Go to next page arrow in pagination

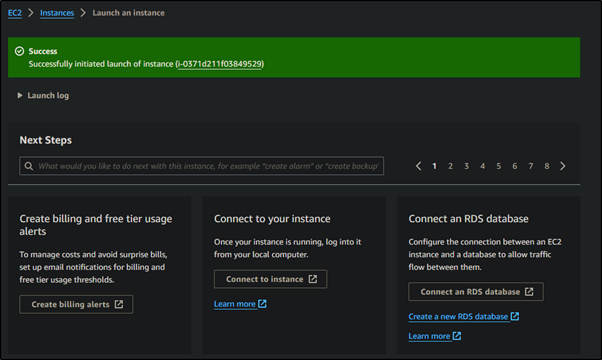(562, 166)
